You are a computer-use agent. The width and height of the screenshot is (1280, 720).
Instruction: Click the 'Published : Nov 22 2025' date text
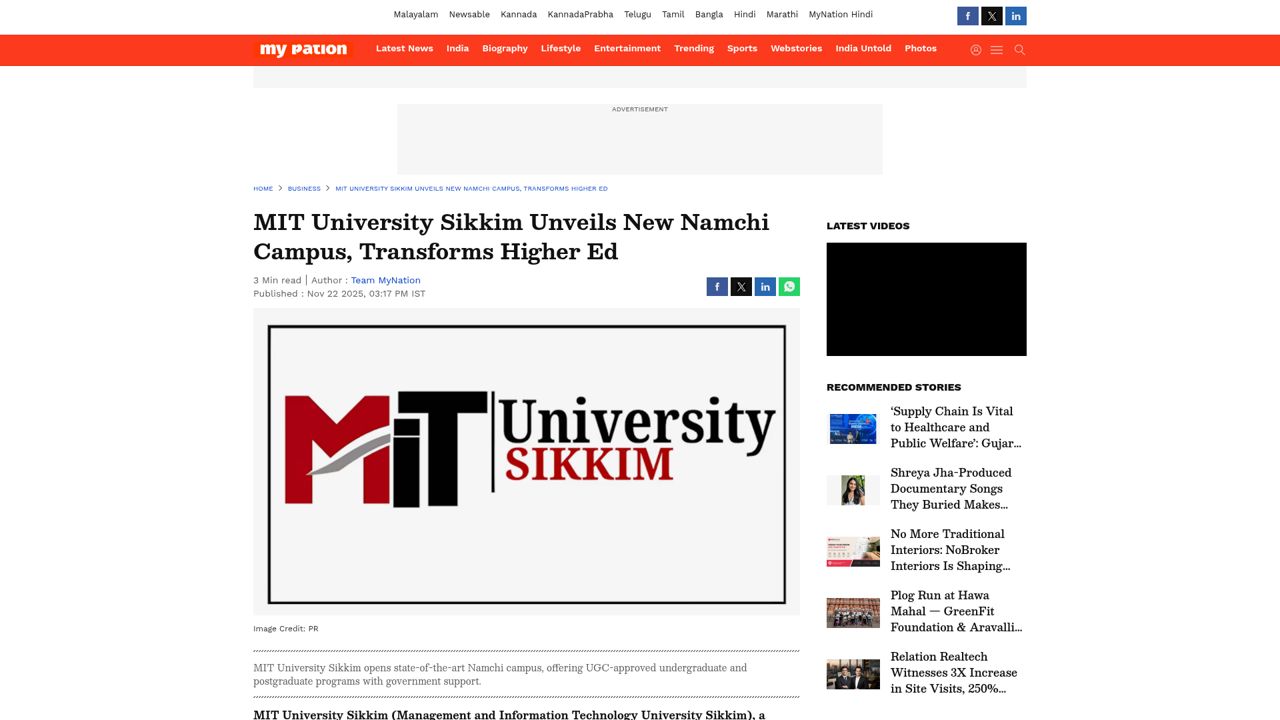(x=339, y=294)
